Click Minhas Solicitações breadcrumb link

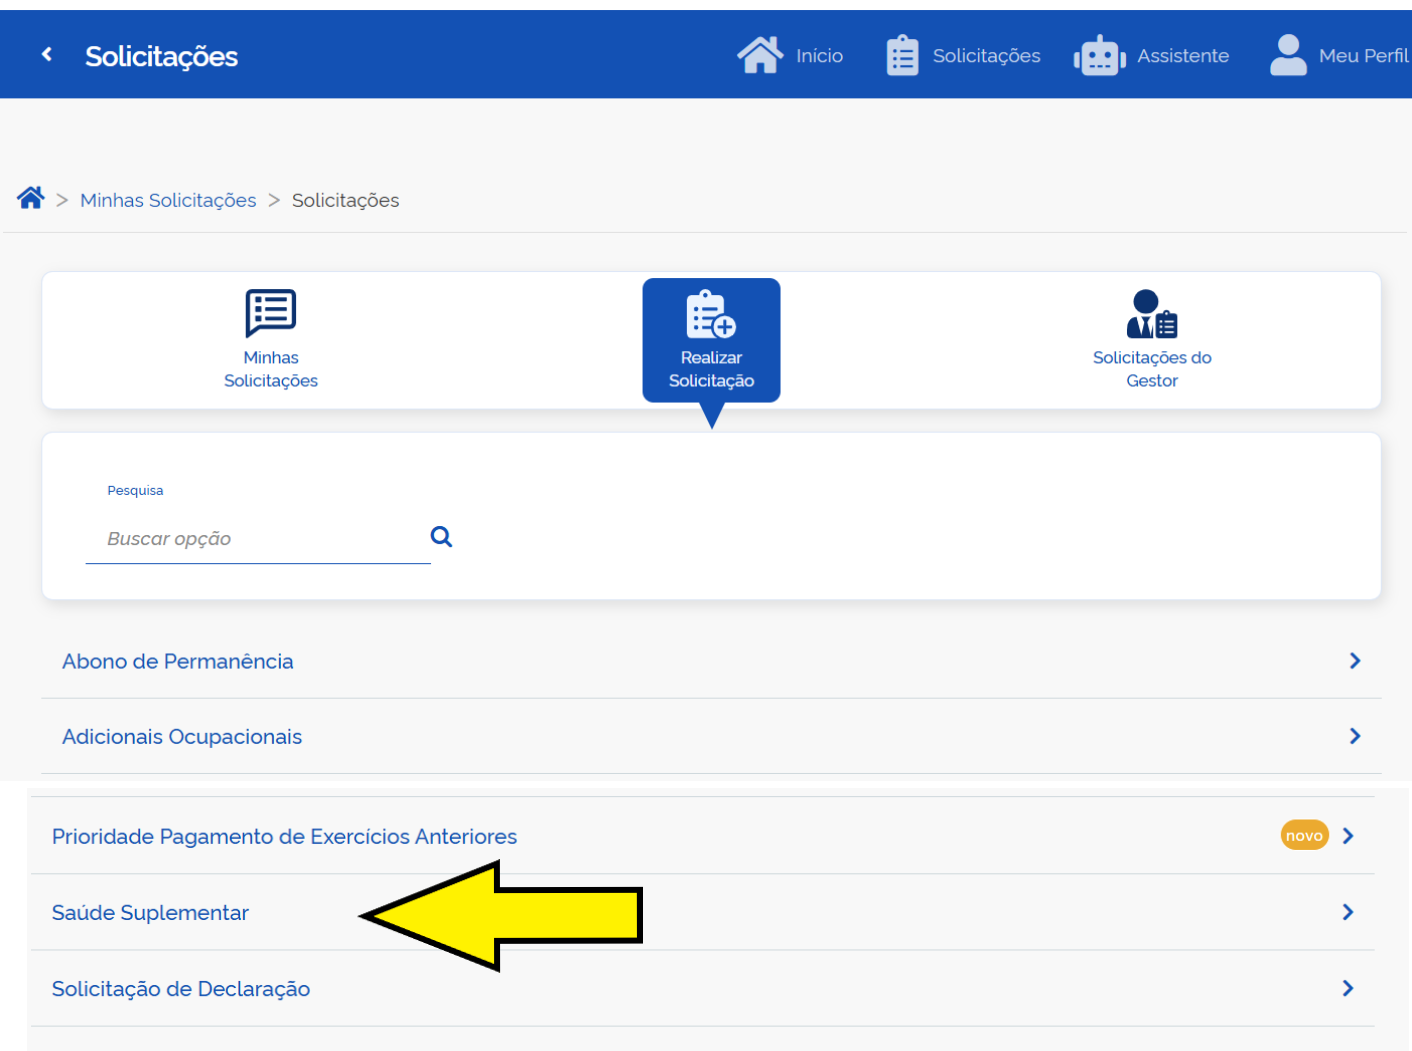point(168,200)
